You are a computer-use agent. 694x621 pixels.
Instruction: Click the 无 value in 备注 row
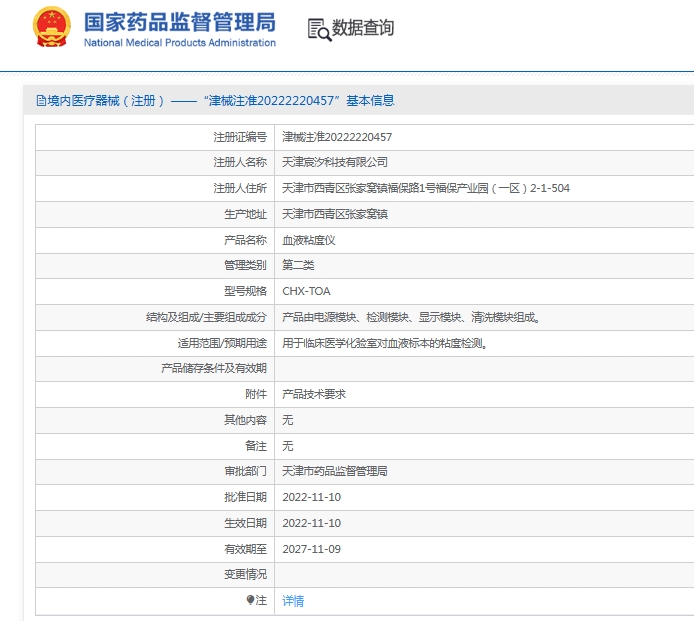288,446
